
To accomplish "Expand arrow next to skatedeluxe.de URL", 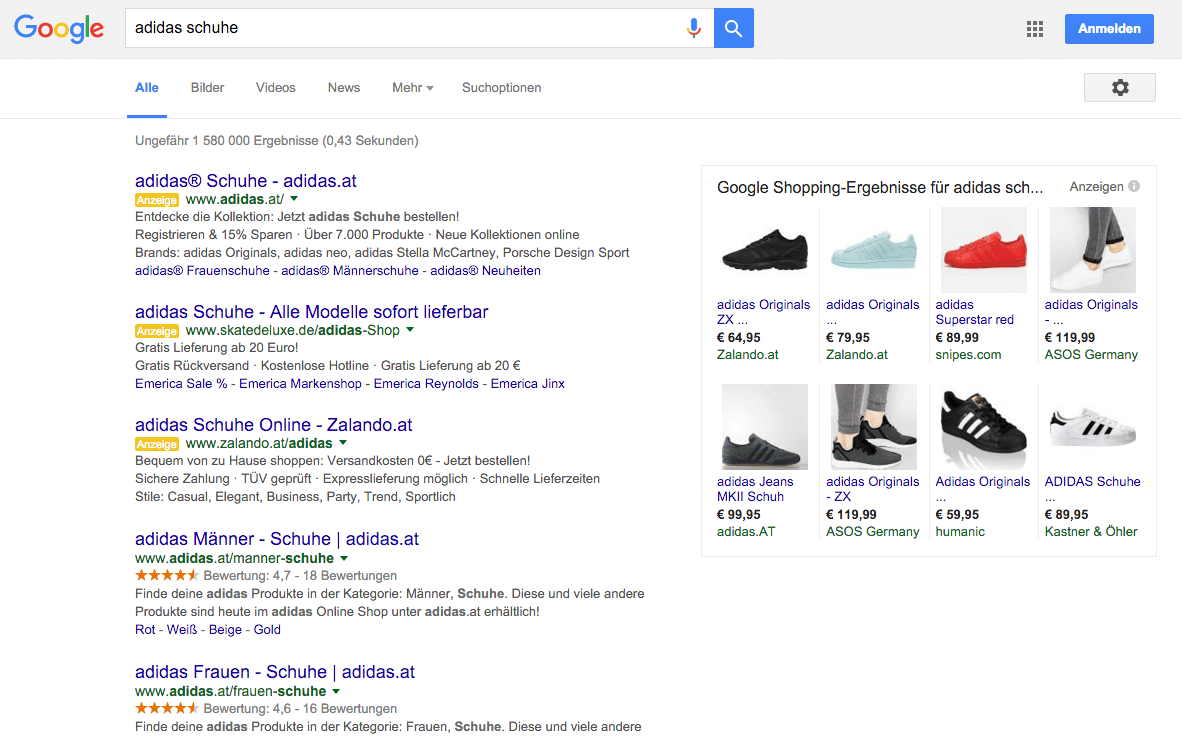I will pos(410,330).
